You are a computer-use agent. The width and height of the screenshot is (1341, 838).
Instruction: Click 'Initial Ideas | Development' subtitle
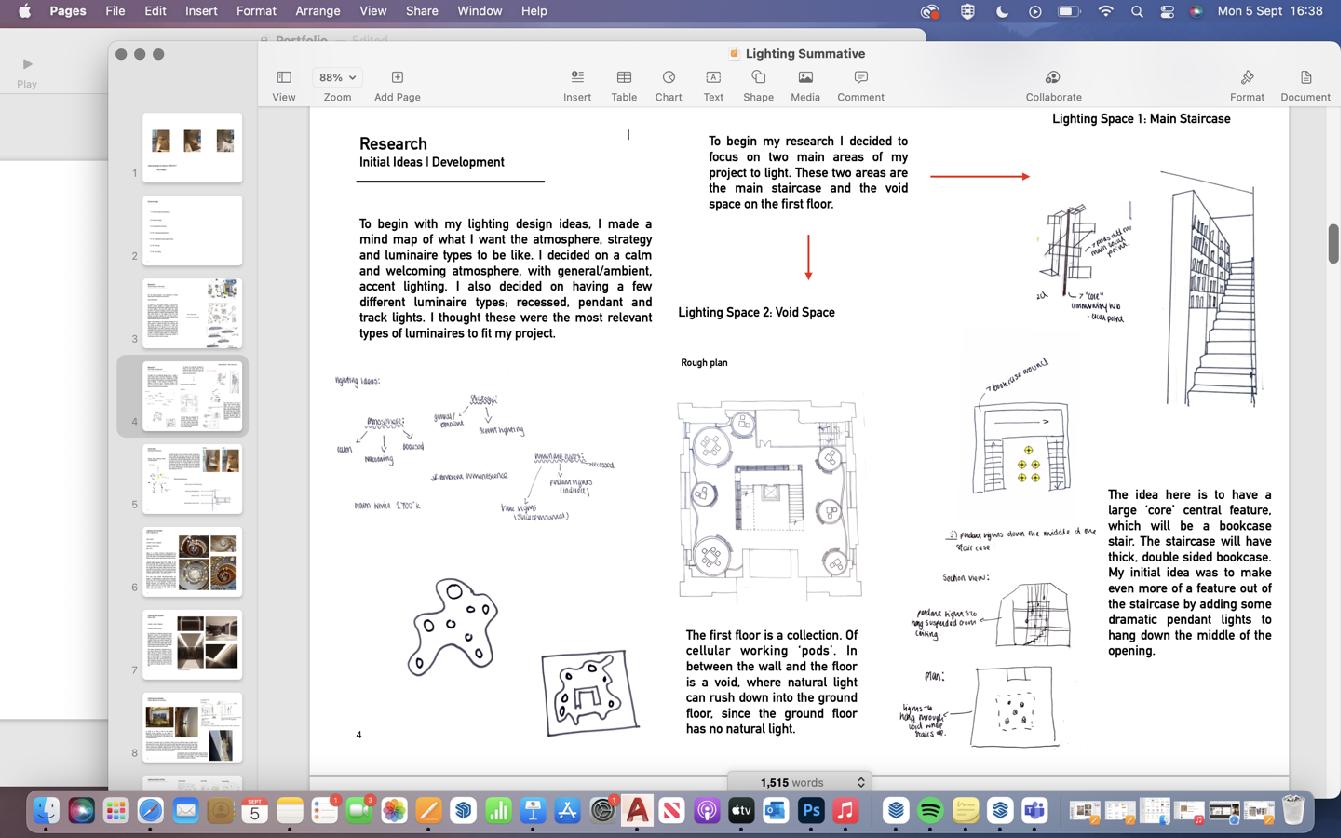[x=432, y=162]
